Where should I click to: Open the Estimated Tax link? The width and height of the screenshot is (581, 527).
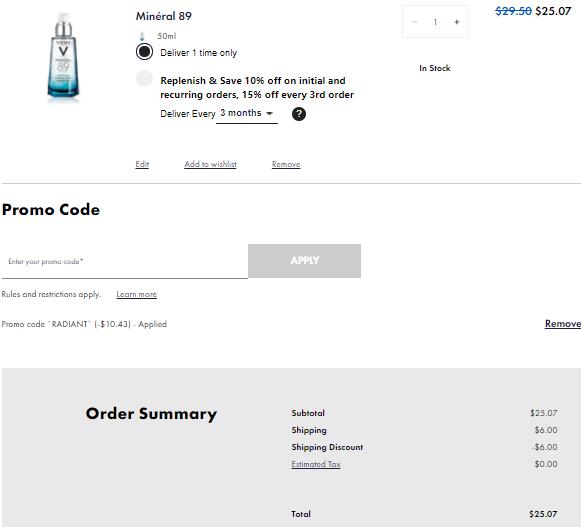316,464
